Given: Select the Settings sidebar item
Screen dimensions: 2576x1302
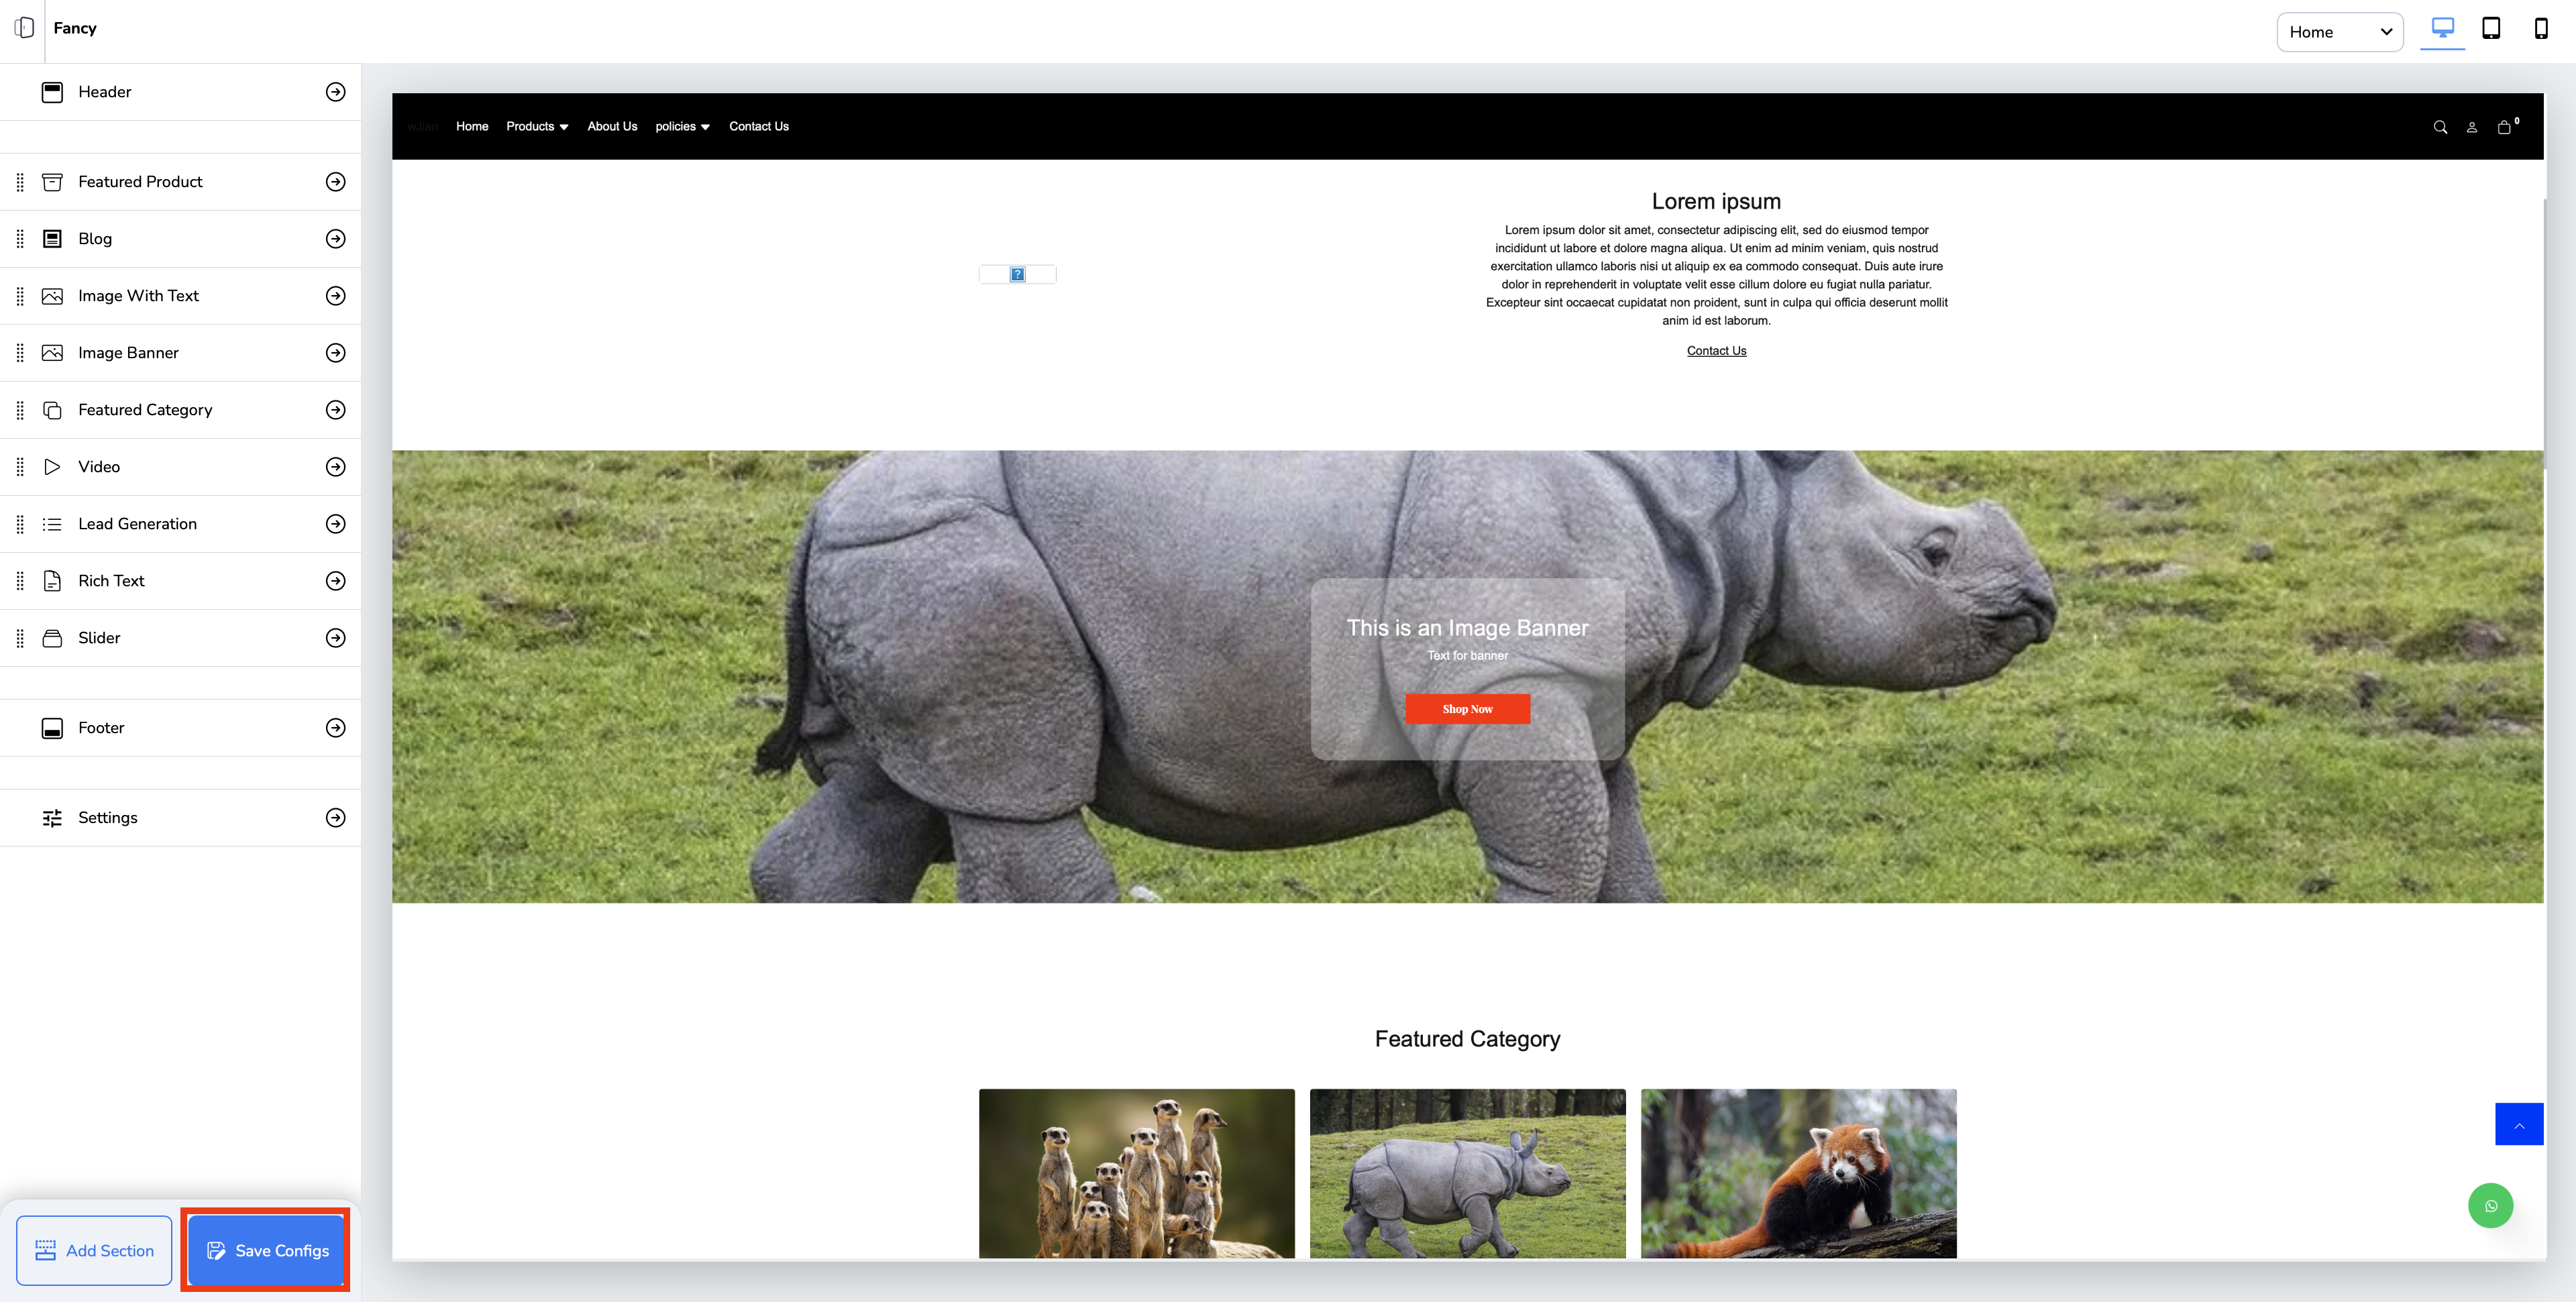Looking at the screenshot, I should 108,818.
